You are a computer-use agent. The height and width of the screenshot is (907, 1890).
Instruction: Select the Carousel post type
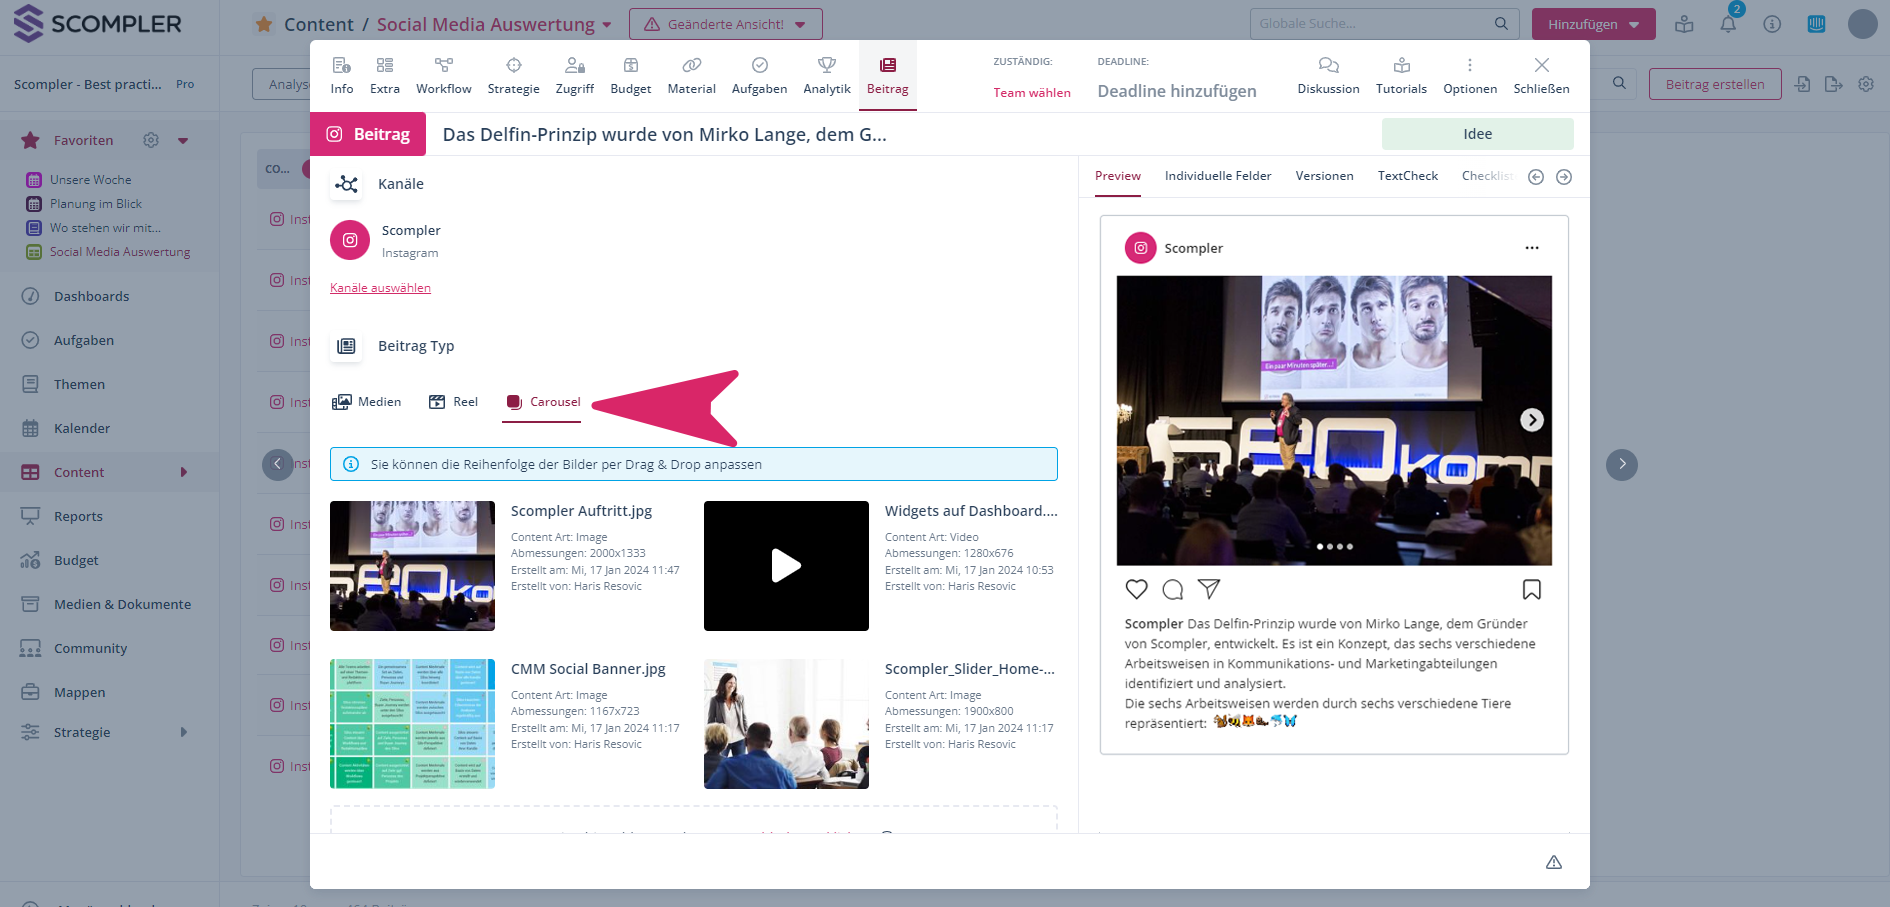pos(543,402)
